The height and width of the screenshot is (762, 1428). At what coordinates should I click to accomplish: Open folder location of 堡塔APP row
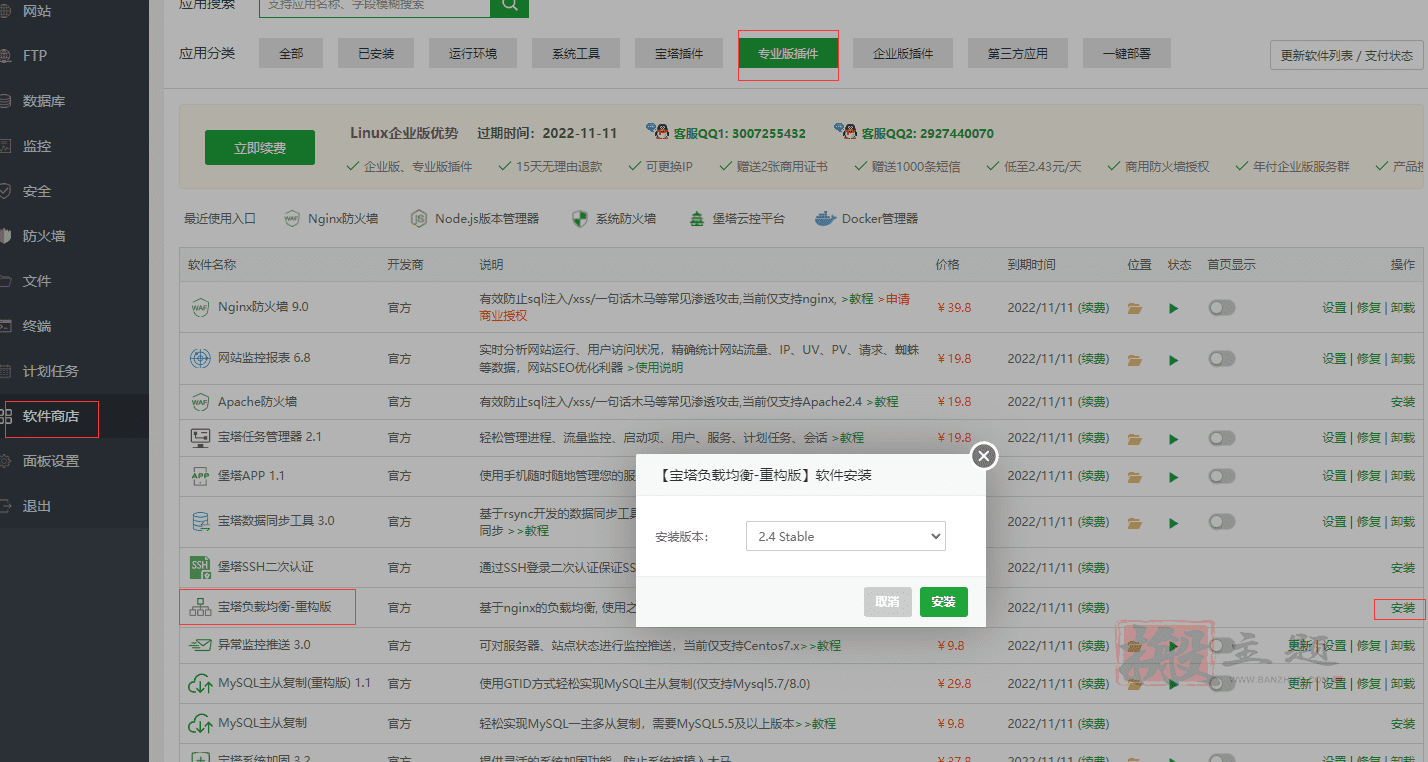[1134, 476]
